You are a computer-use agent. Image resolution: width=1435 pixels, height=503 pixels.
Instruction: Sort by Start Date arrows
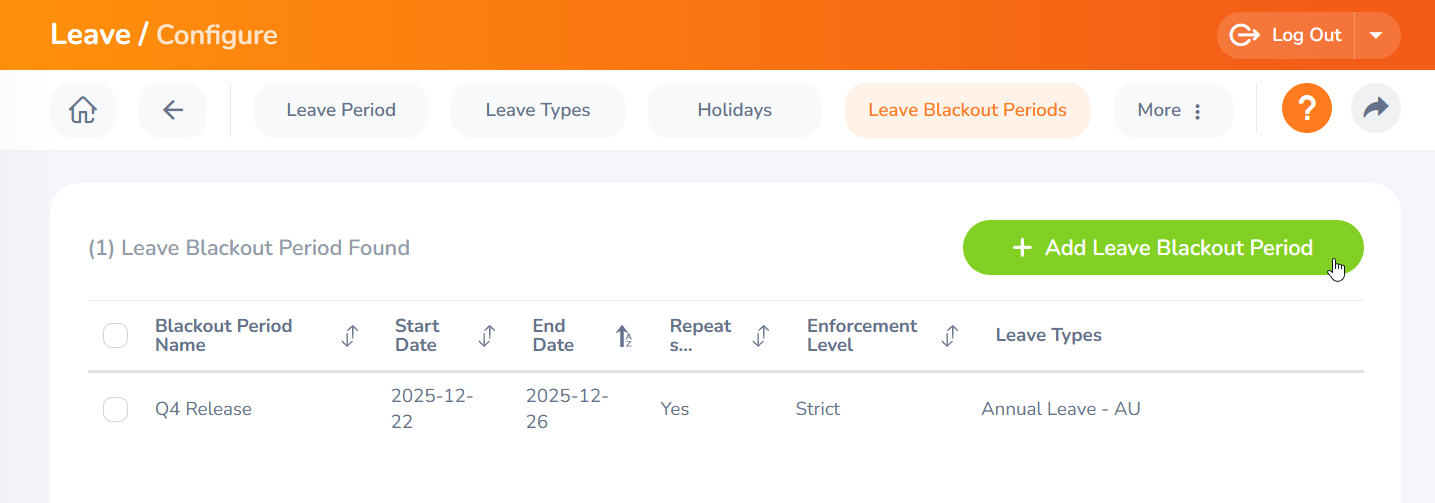tap(487, 336)
